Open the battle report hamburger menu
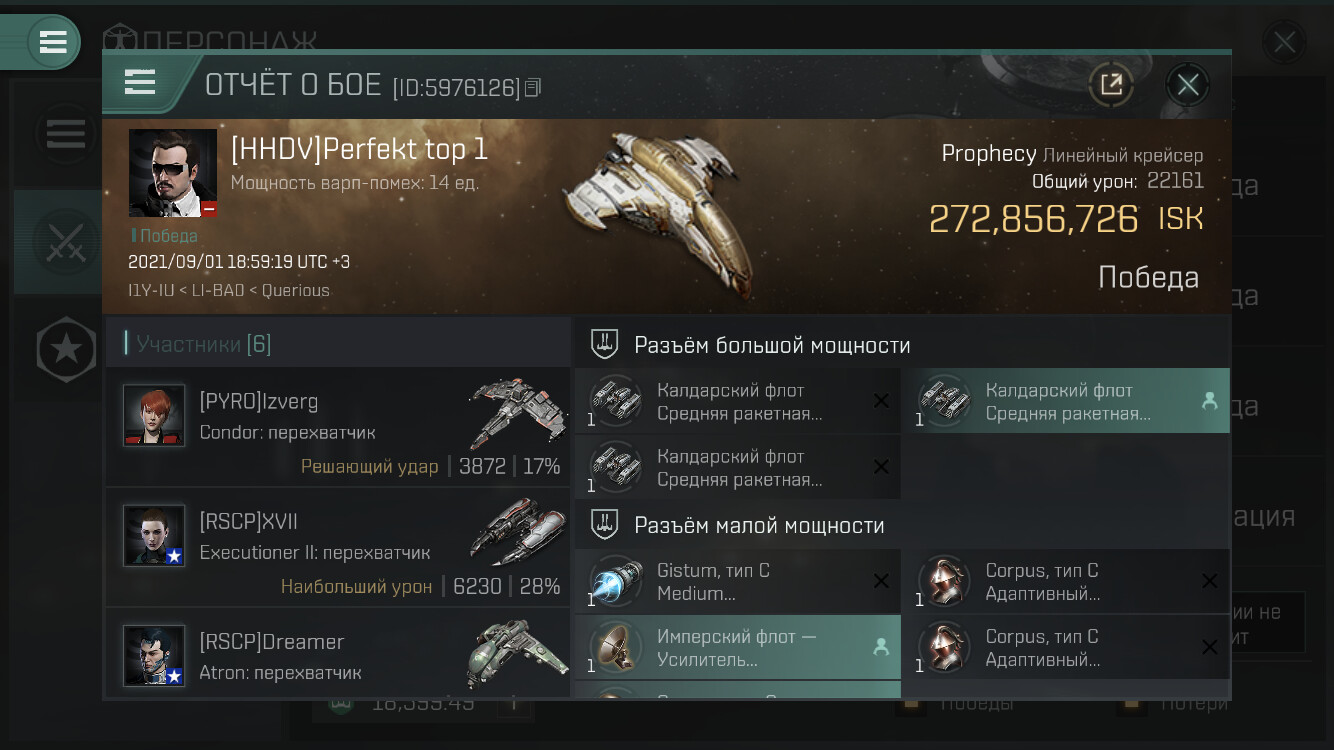Image resolution: width=1334 pixels, height=750 pixels. click(140, 82)
